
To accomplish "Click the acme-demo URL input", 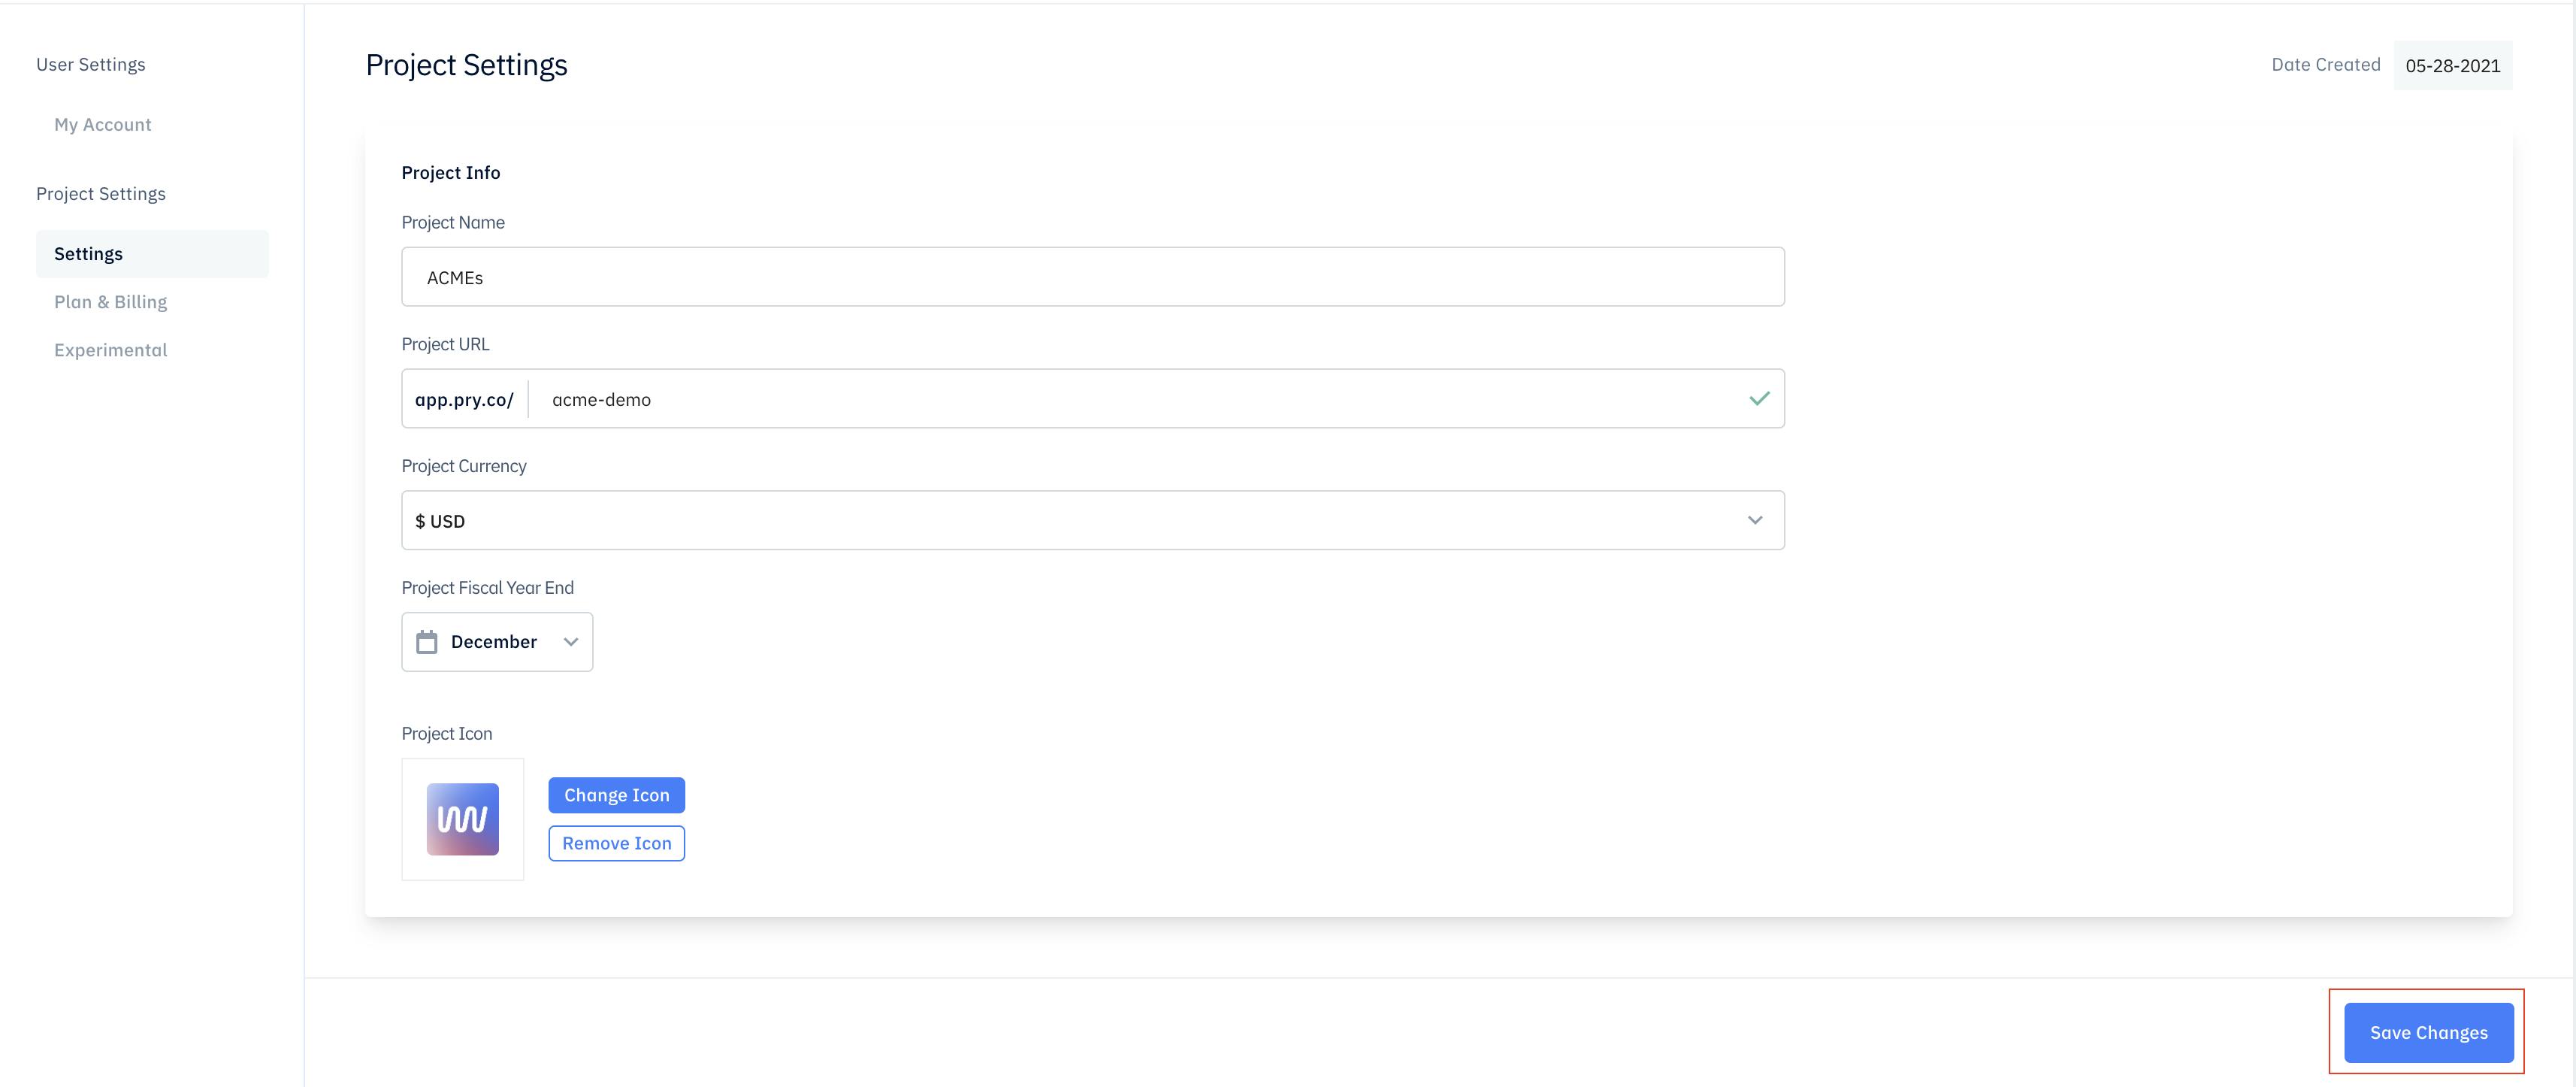I will 1140,399.
